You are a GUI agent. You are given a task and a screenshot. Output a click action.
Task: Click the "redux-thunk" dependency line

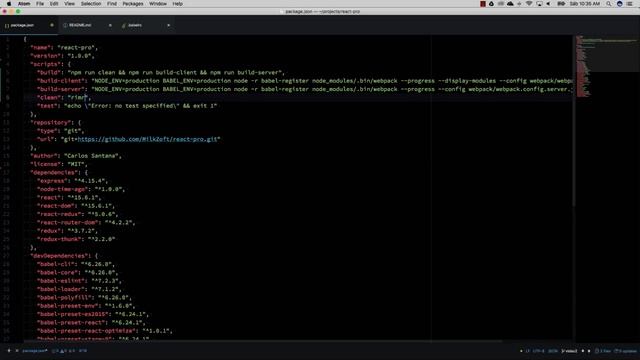(76, 239)
